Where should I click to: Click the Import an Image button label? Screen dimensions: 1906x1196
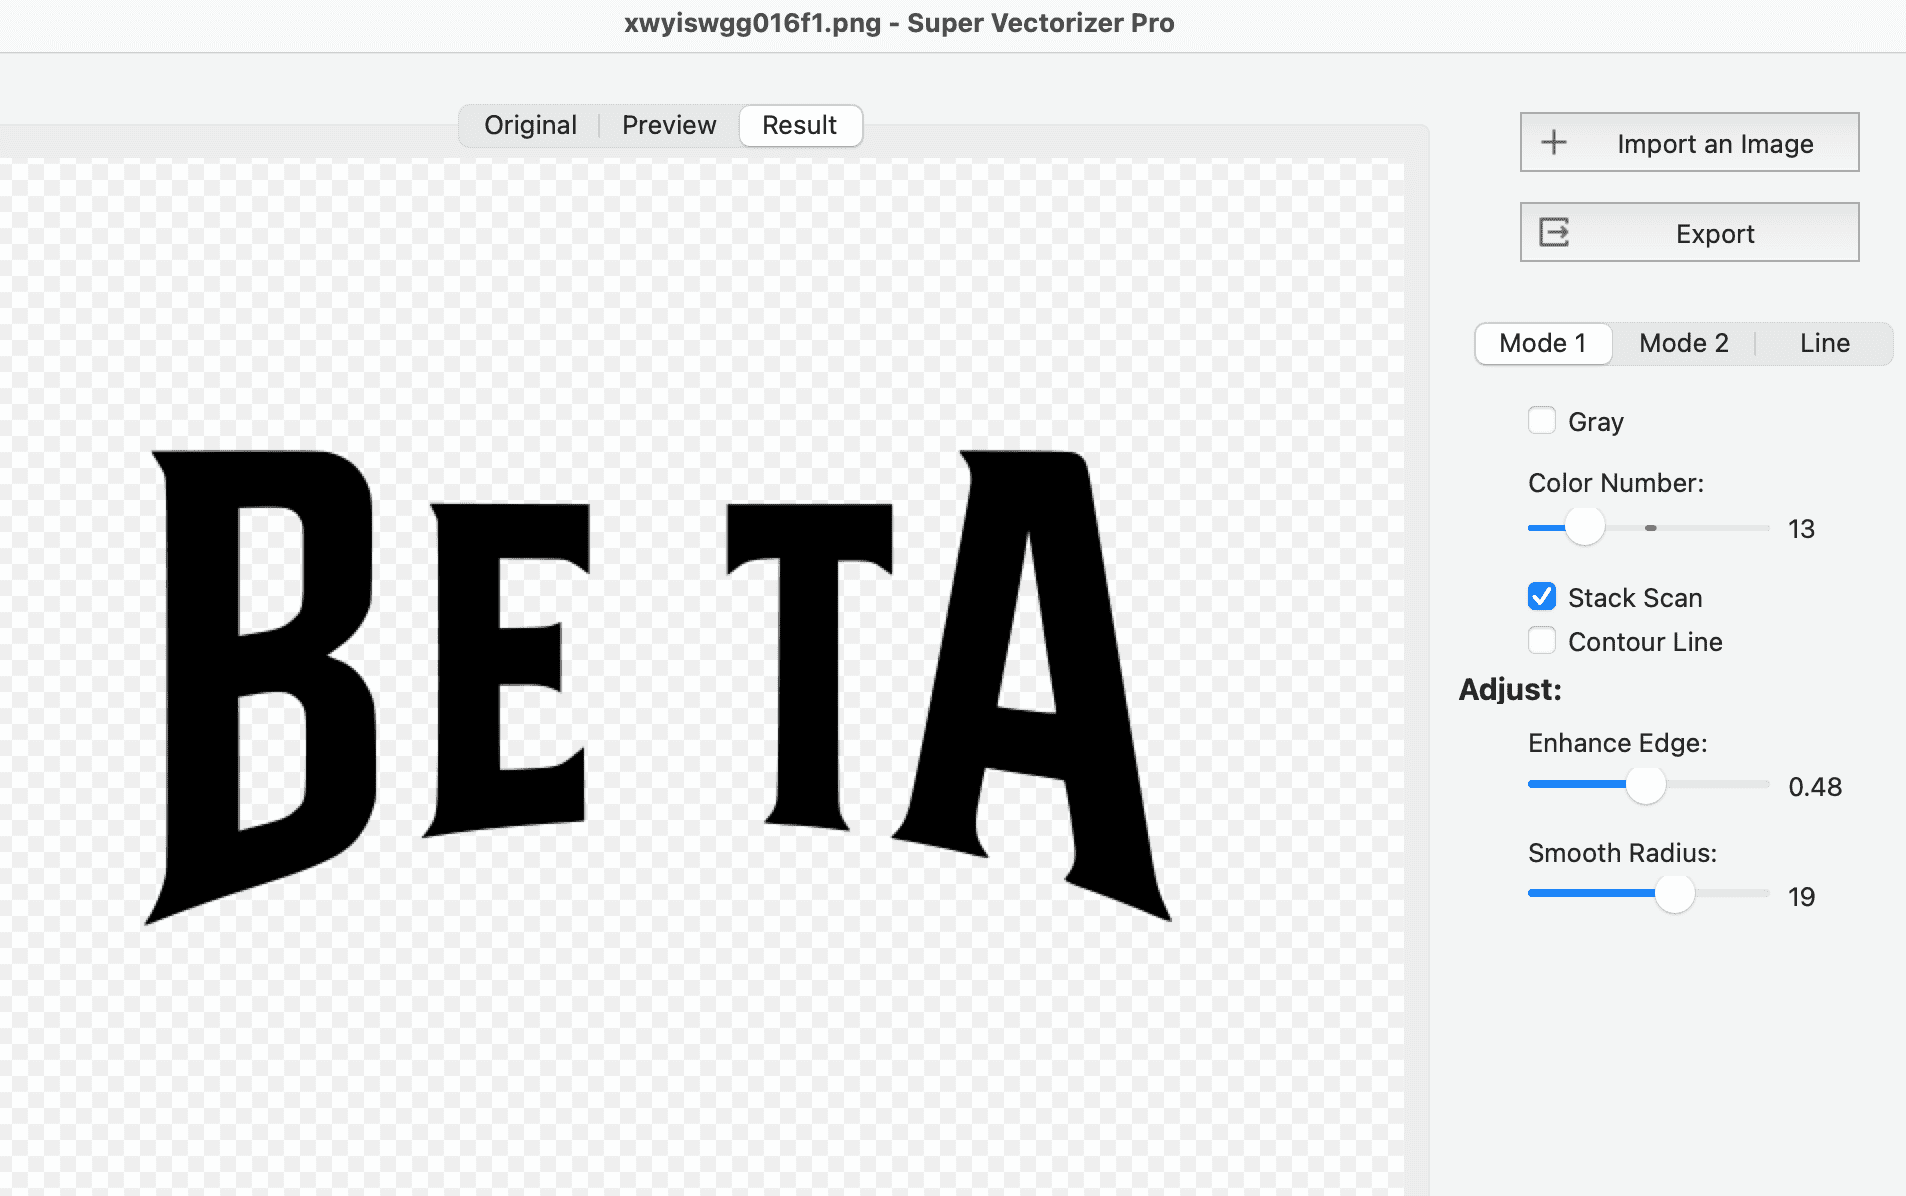click(x=1715, y=144)
